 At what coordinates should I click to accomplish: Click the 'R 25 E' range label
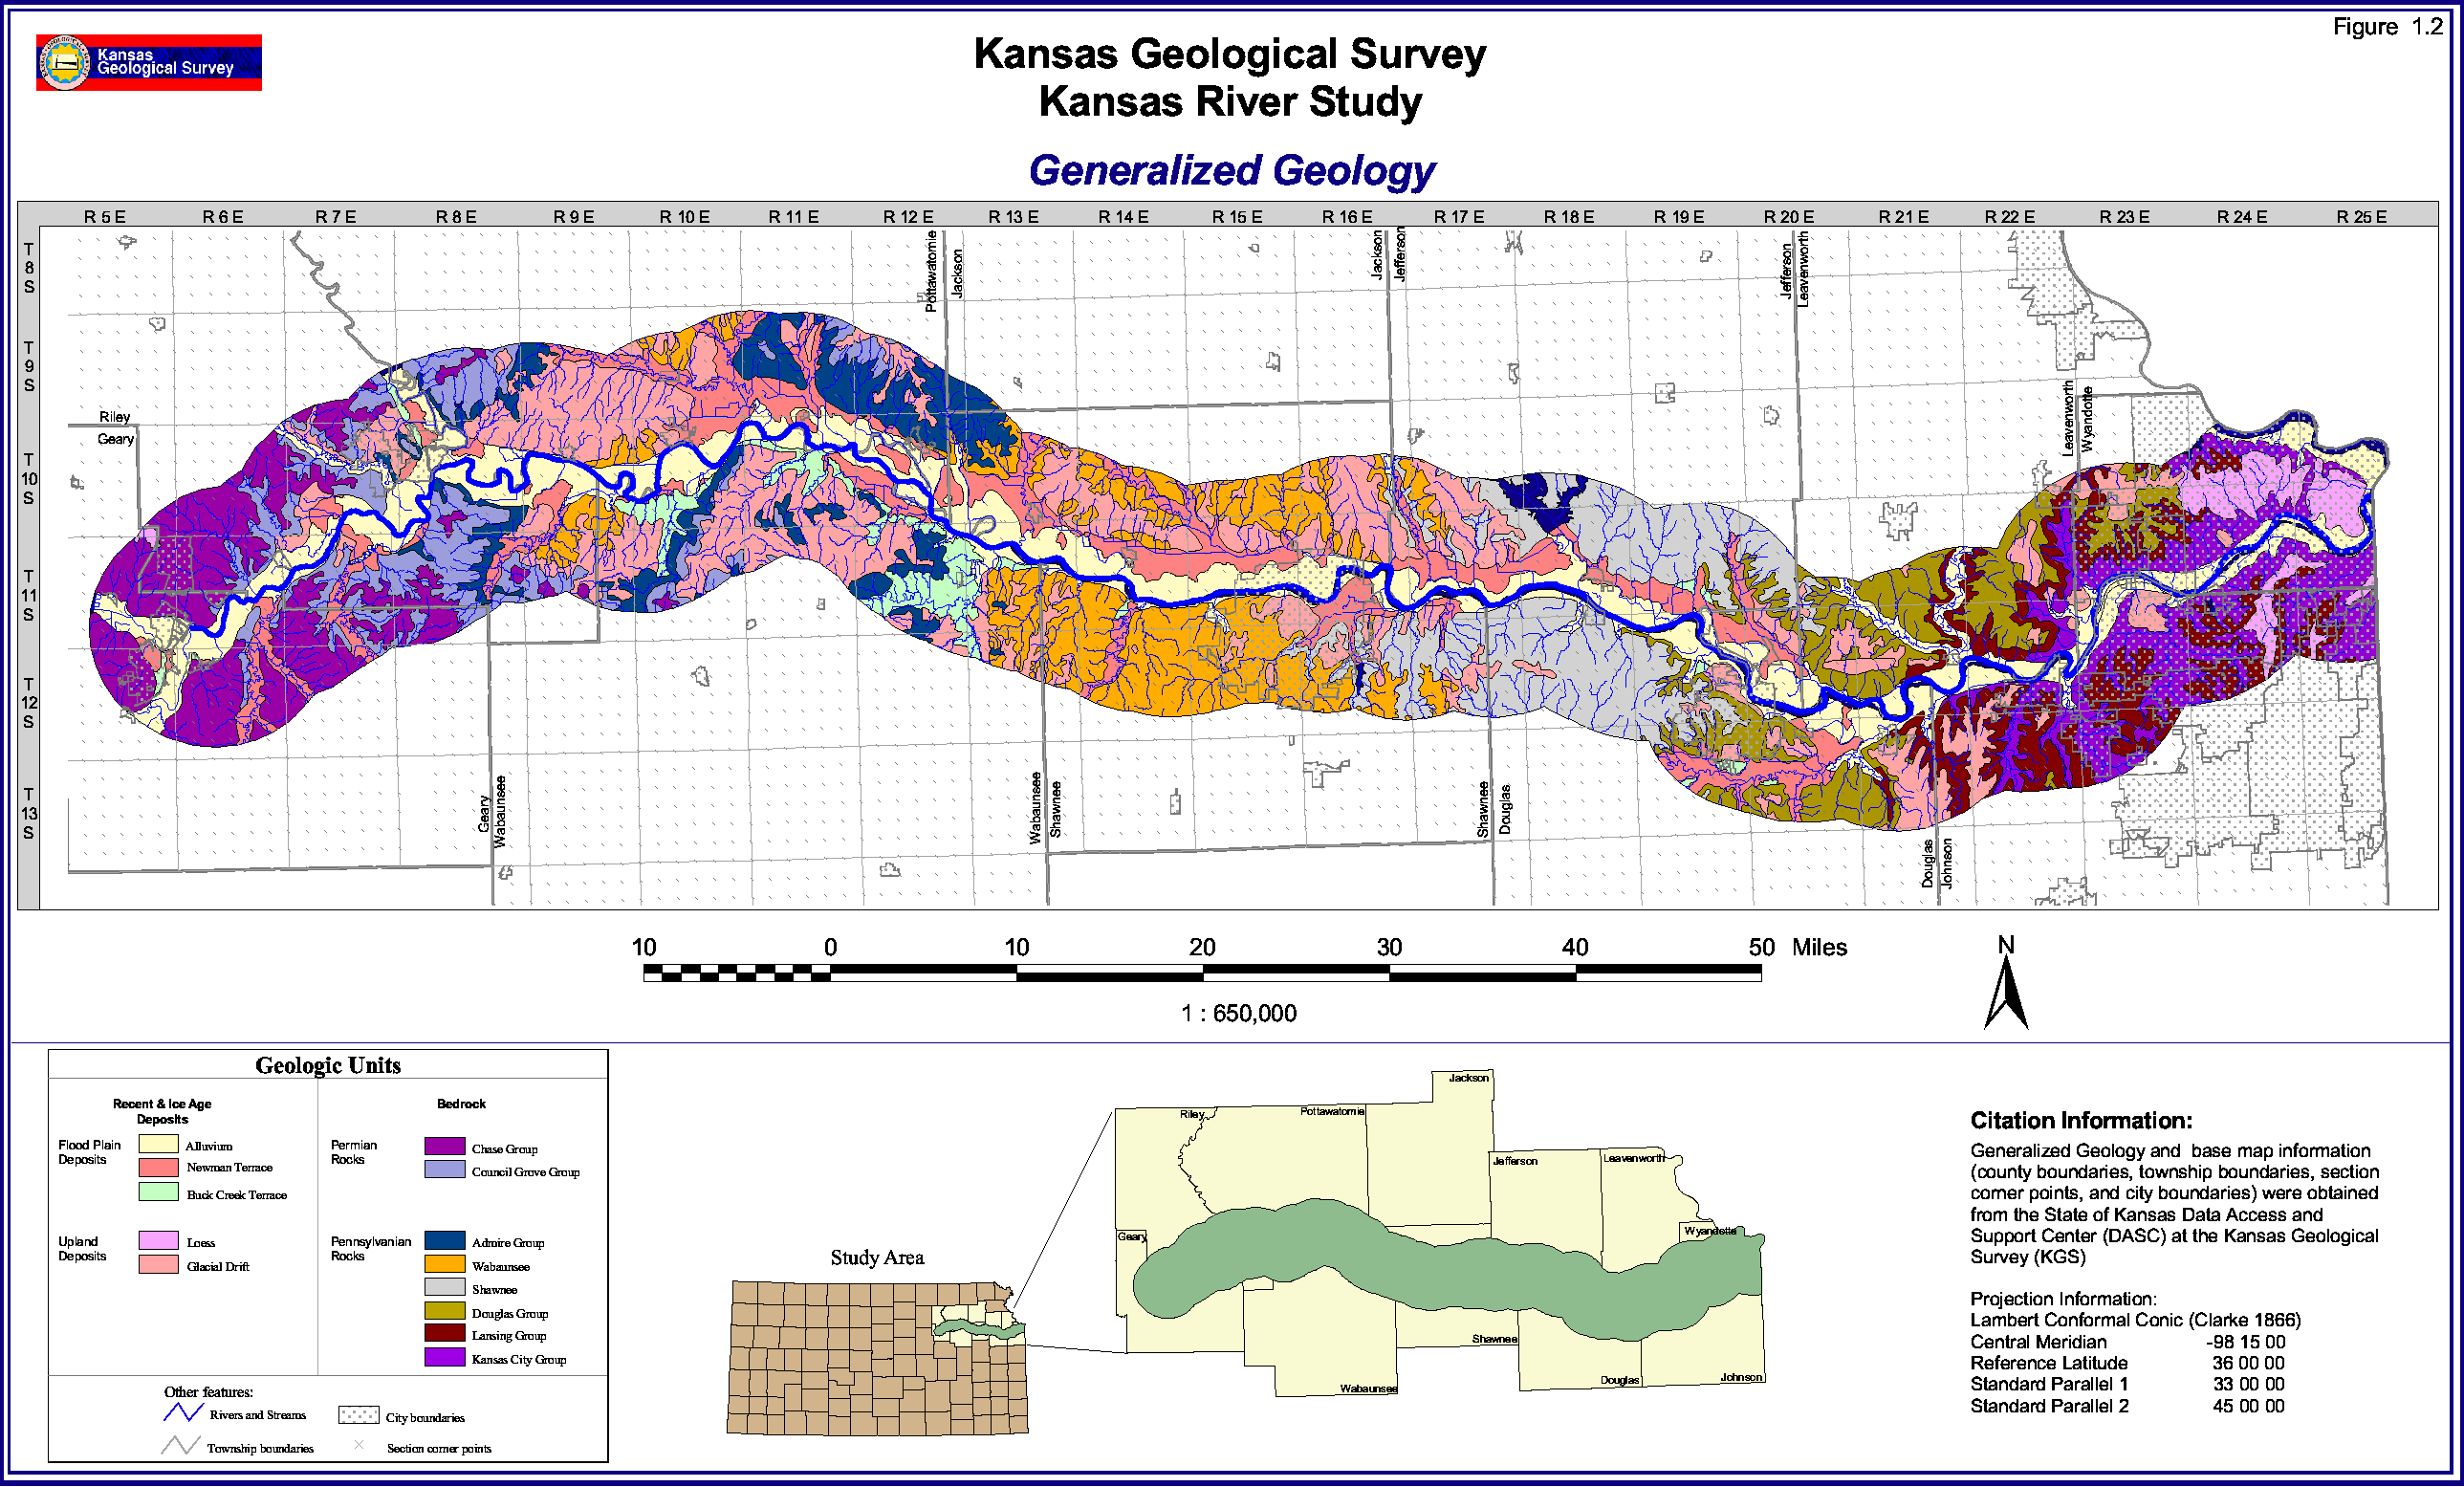(x=2362, y=217)
